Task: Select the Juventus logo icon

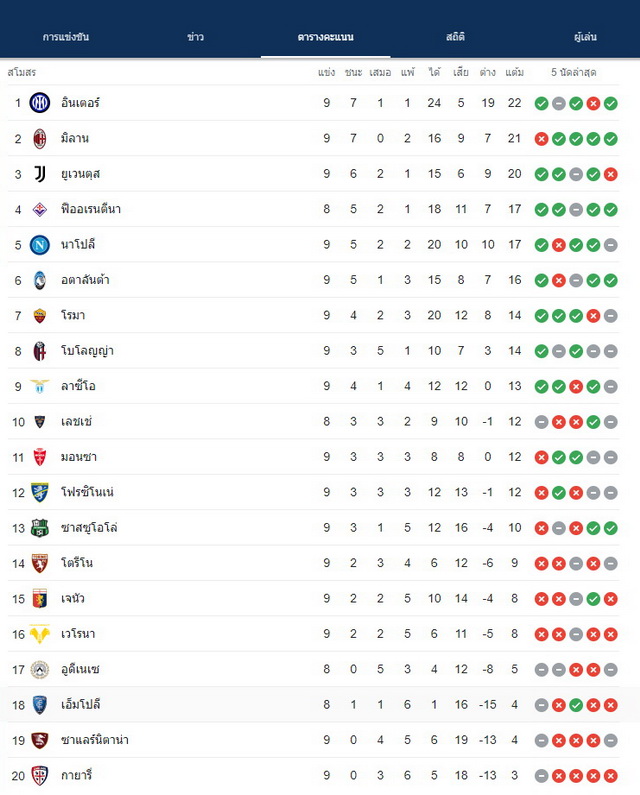Action: click(40, 174)
